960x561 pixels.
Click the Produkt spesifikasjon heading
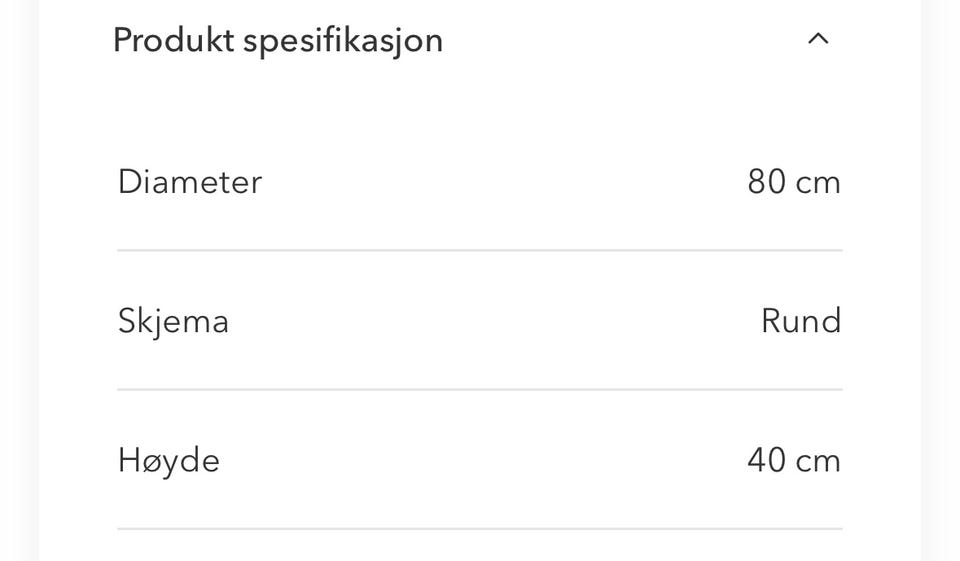coord(278,41)
